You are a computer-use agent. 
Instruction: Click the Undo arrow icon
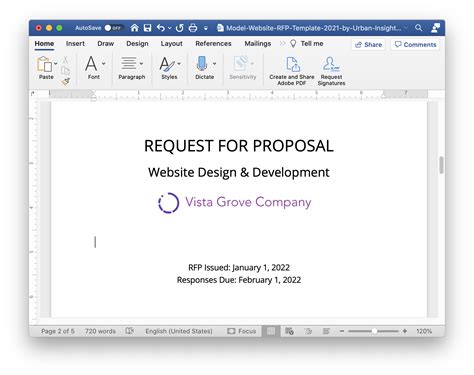(161, 28)
